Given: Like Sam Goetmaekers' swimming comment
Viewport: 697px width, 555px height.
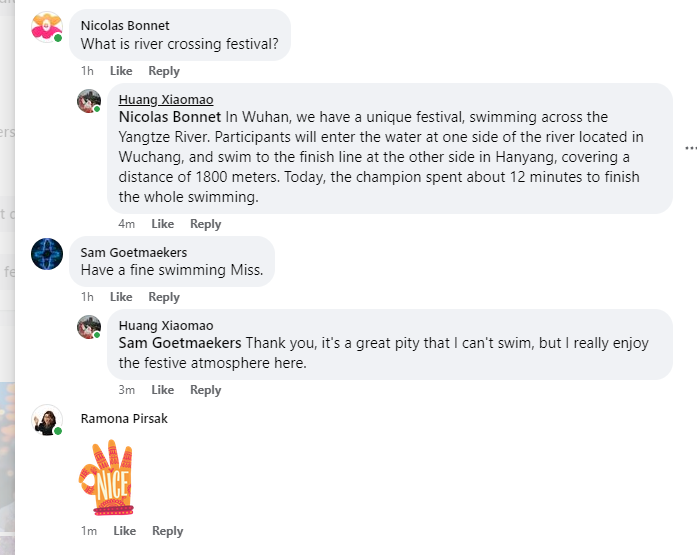Looking at the screenshot, I should 121,297.
